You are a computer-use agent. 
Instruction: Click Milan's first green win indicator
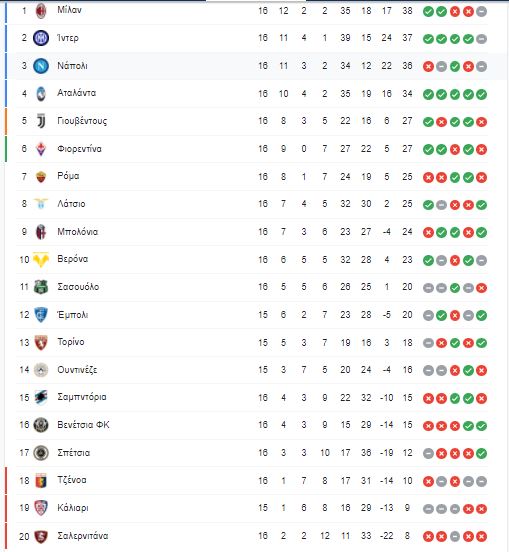[x=428, y=12]
